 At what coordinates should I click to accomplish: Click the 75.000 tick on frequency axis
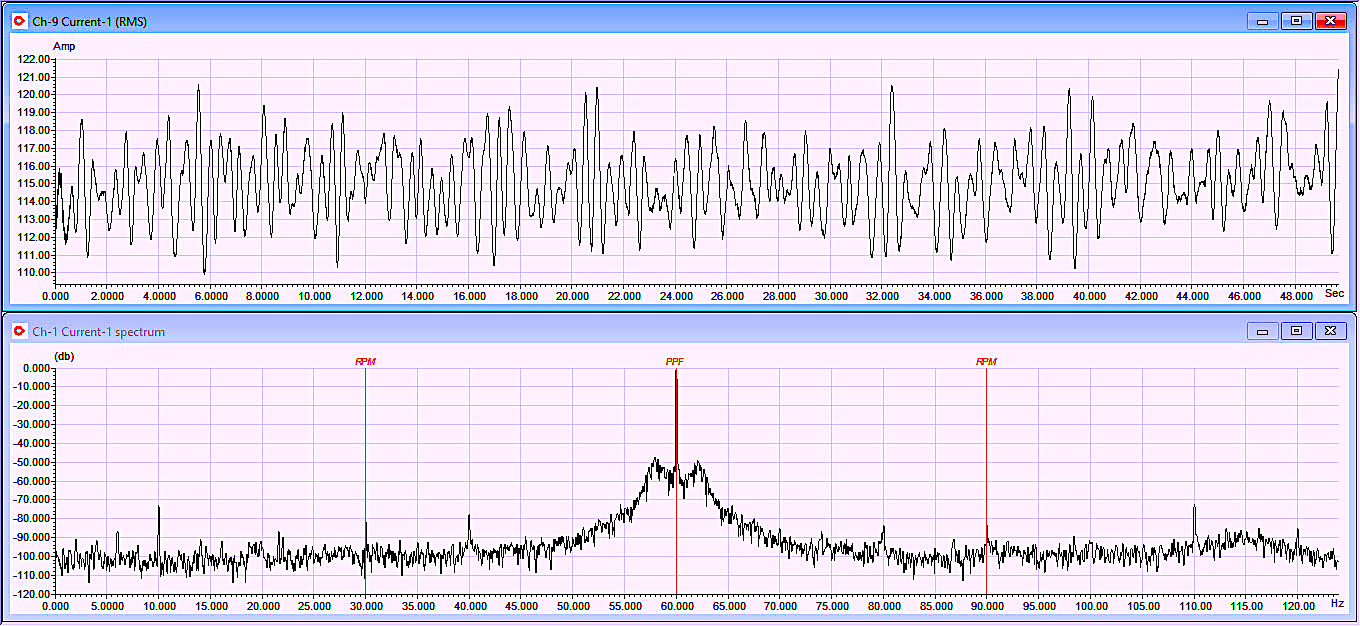click(832, 607)
